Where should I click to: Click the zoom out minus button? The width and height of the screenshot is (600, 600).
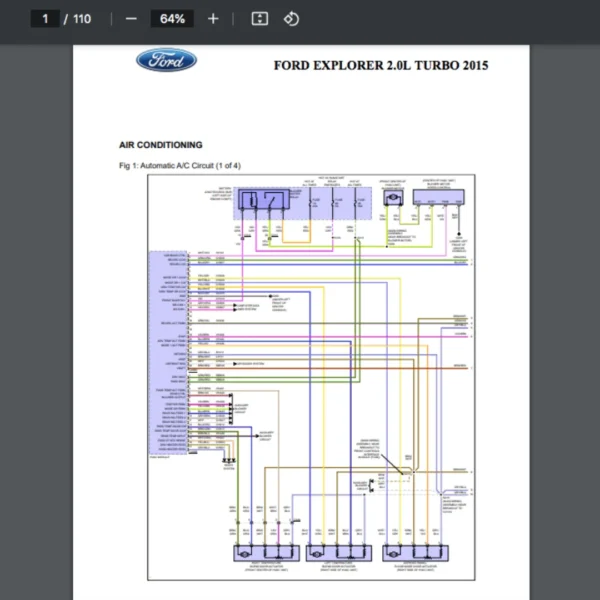(131, 19)
